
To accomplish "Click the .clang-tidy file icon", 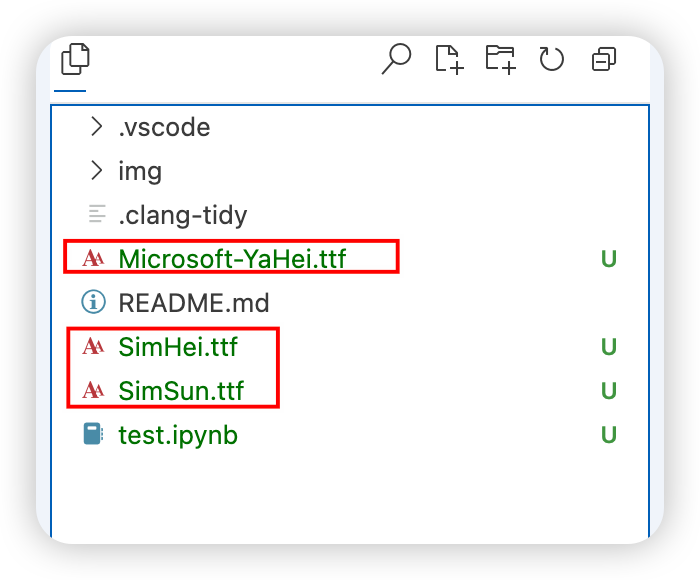I will pos(97,214).
